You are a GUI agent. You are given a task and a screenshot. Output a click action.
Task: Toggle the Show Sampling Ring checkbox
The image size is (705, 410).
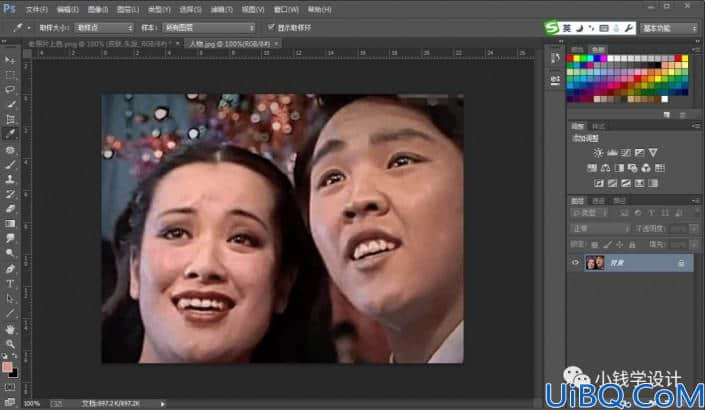click(271, 27)
